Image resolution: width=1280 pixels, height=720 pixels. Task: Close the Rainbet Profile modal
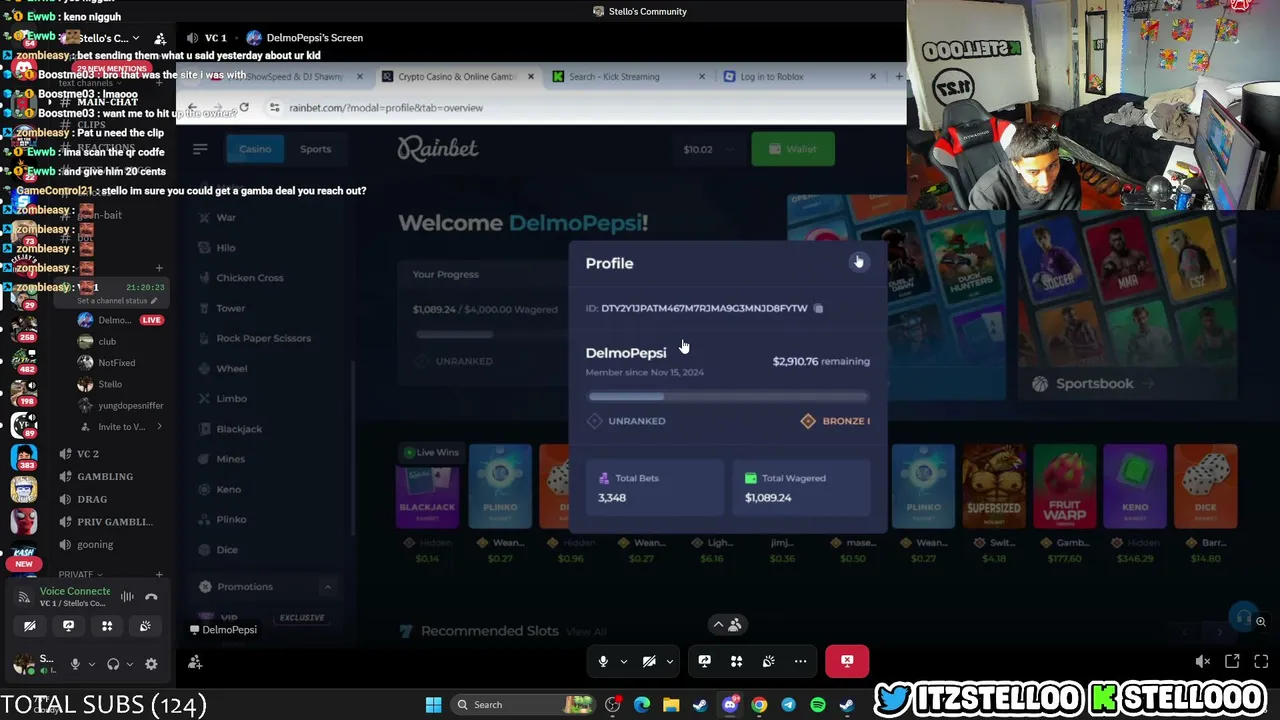(x=858, y=262)
